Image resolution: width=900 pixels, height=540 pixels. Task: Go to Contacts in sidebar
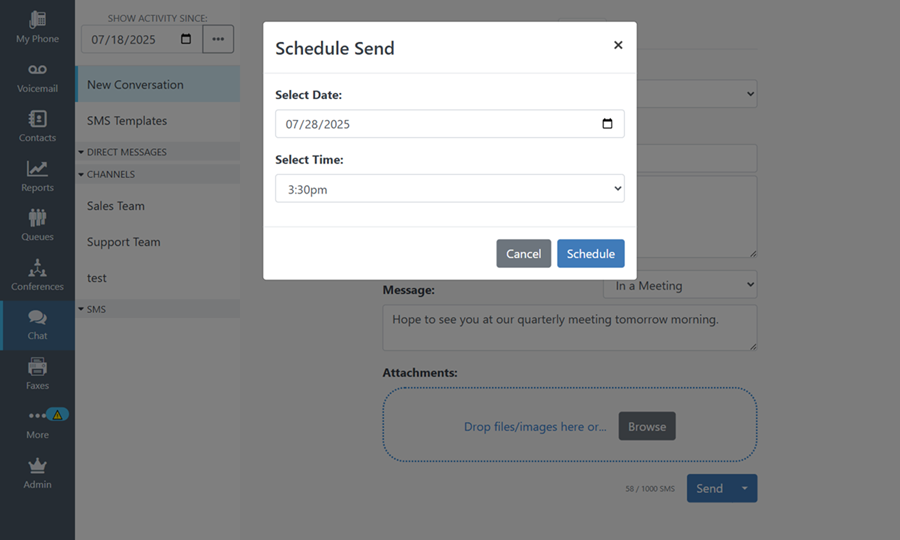pos(37,125)
